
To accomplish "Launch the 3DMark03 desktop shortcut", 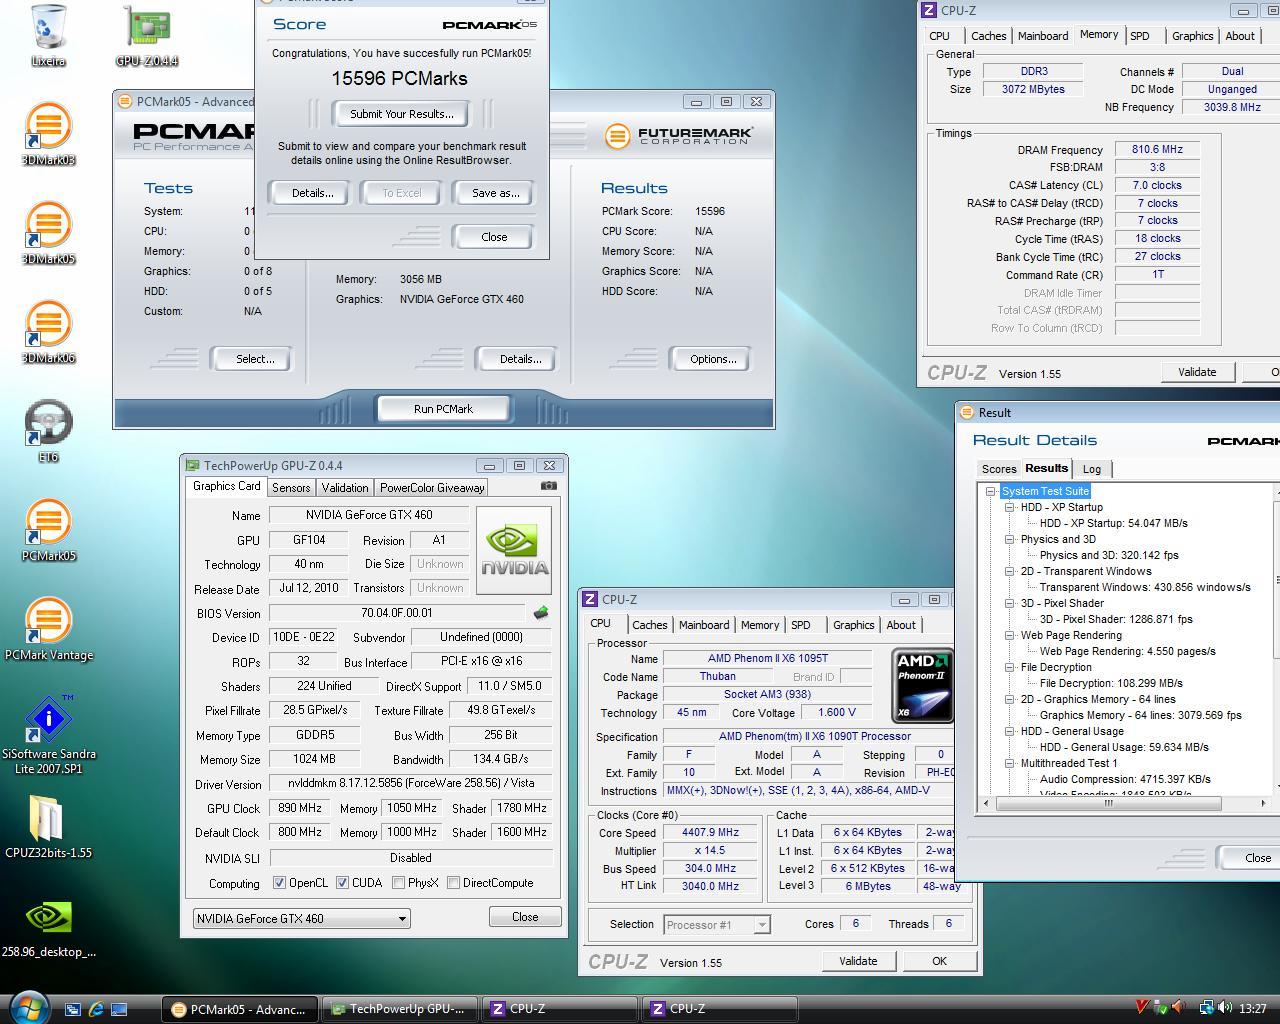I will click(x=48, y=134).
